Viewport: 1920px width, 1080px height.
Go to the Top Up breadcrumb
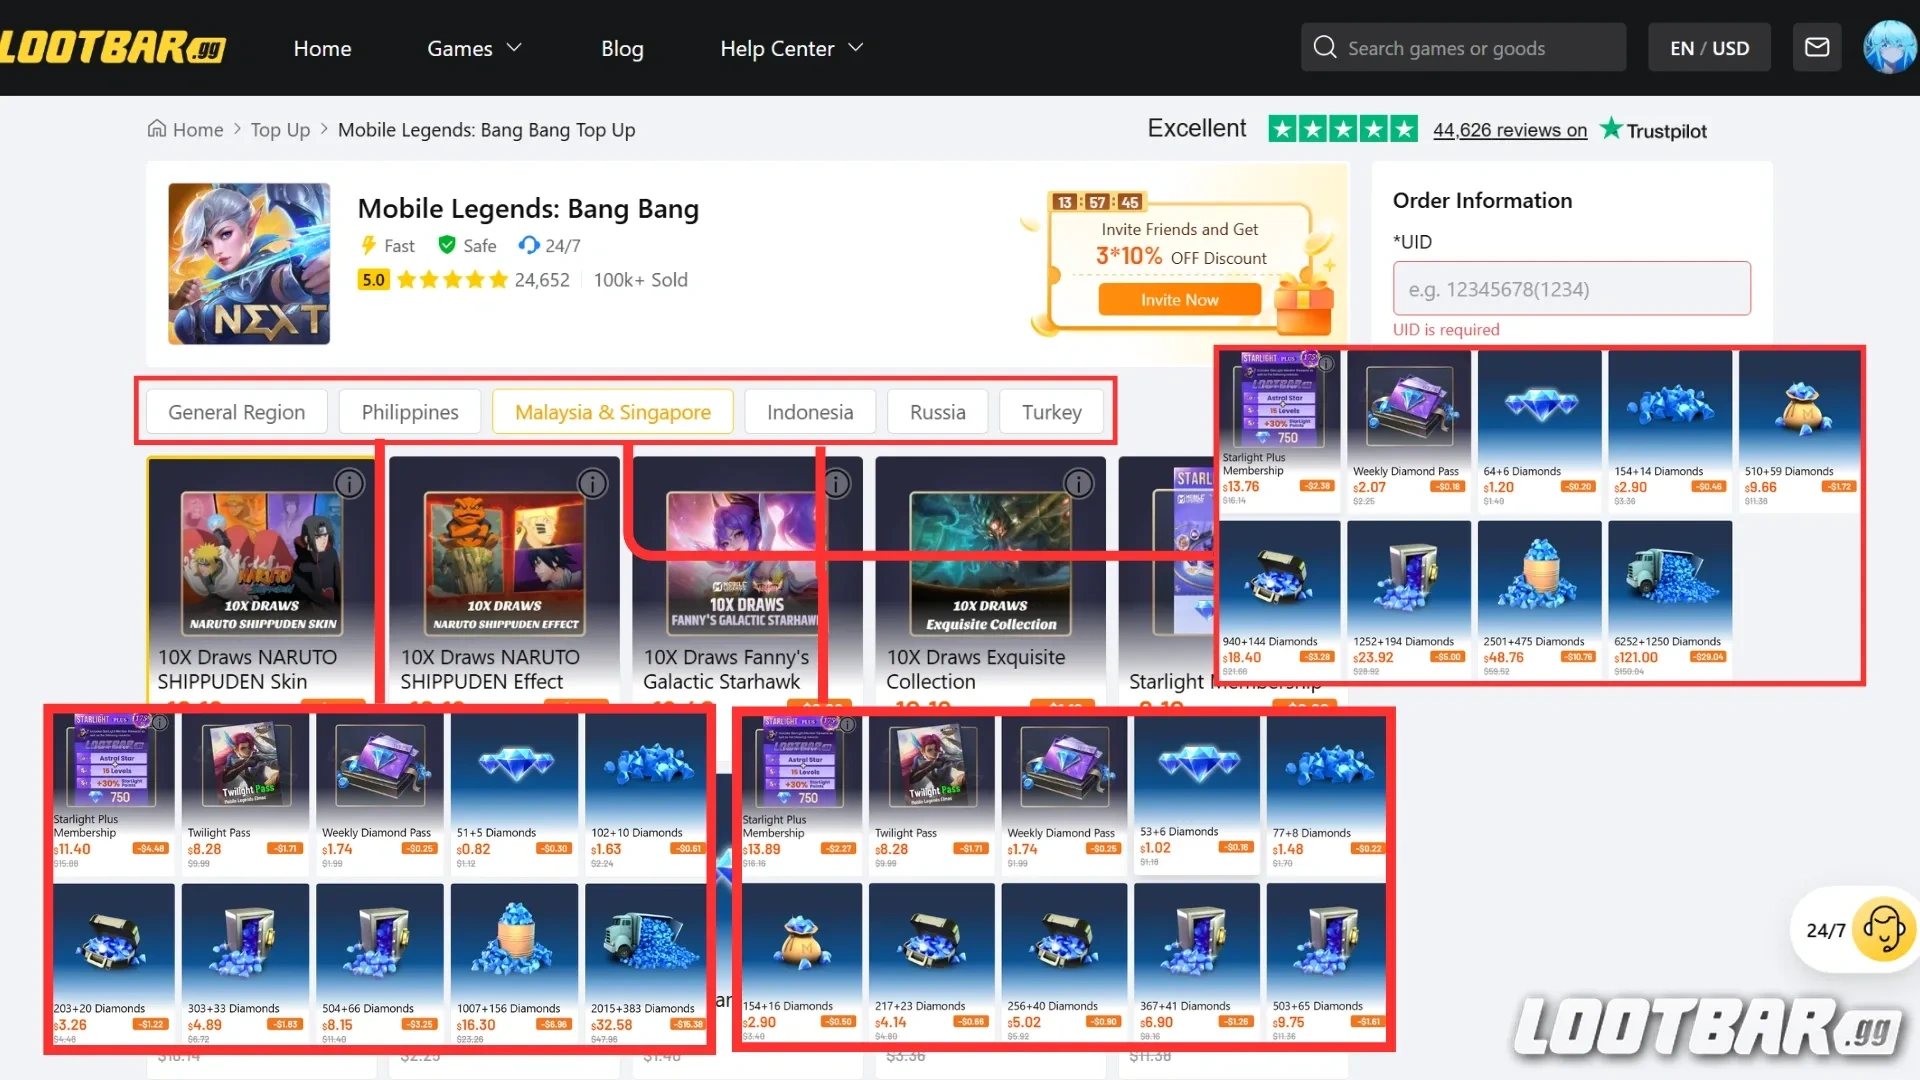click(280, 130)
